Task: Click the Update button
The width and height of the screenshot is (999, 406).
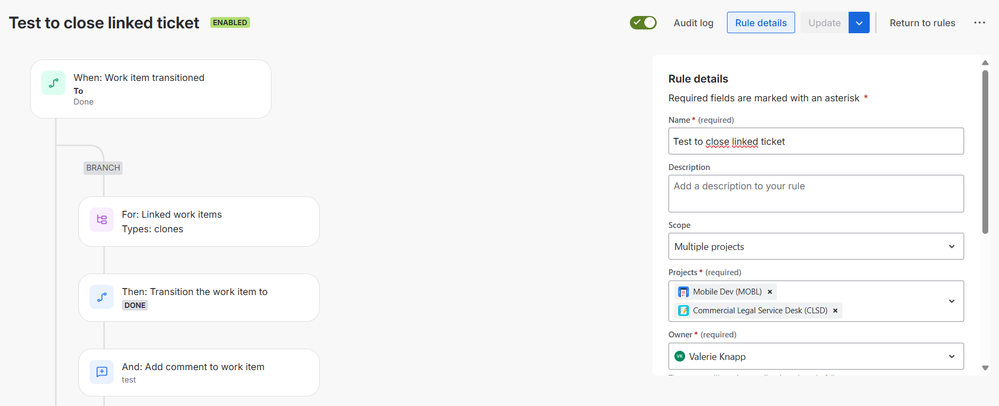Action: pyautogui.click(x=824, y=23)
